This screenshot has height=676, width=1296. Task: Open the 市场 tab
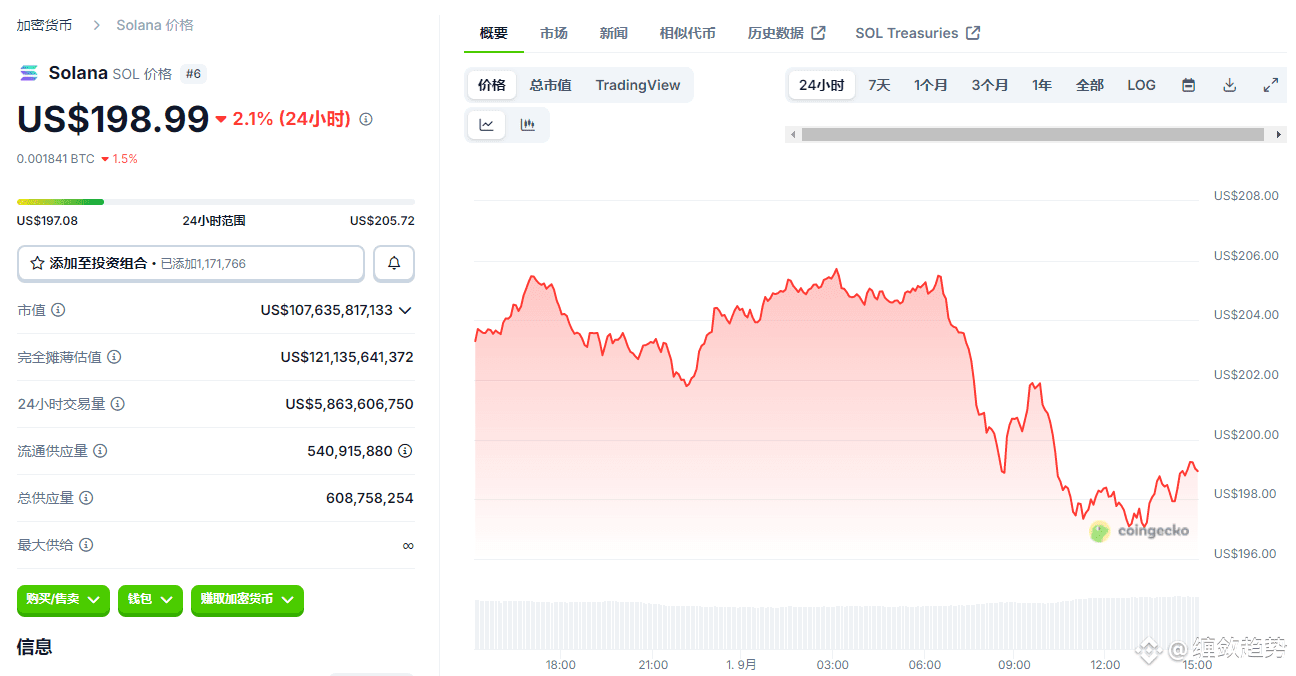tap(554, 33)
